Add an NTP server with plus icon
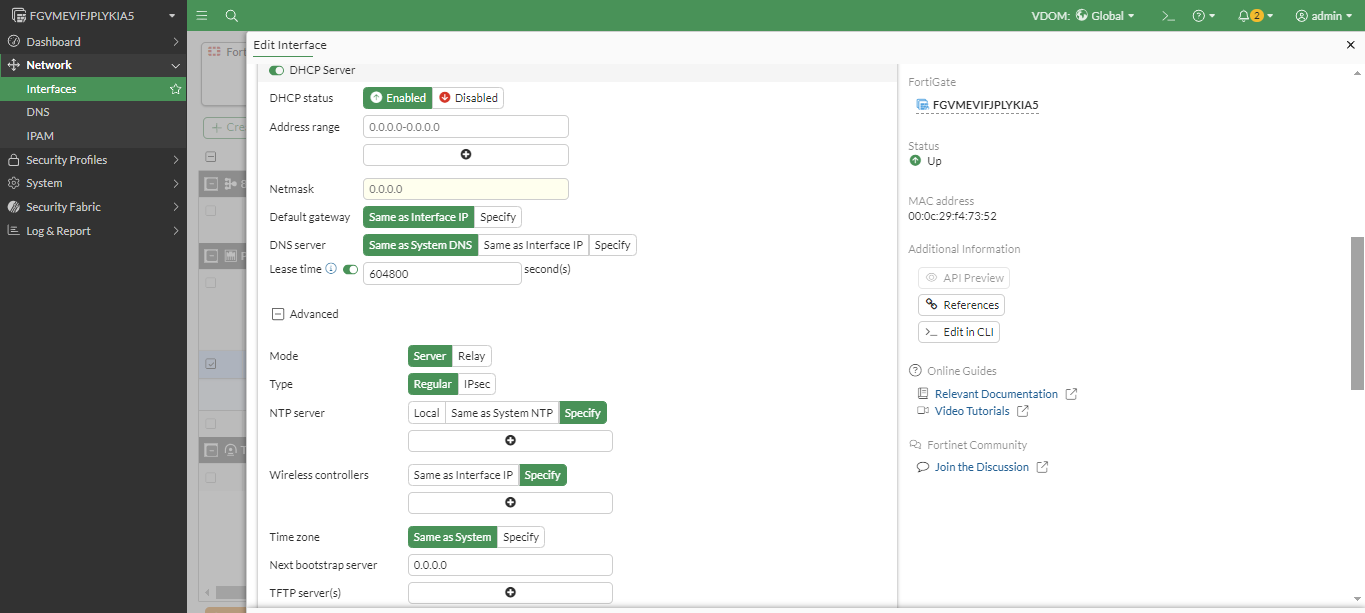Screen dimensions: 1365x613 (510, 441)
